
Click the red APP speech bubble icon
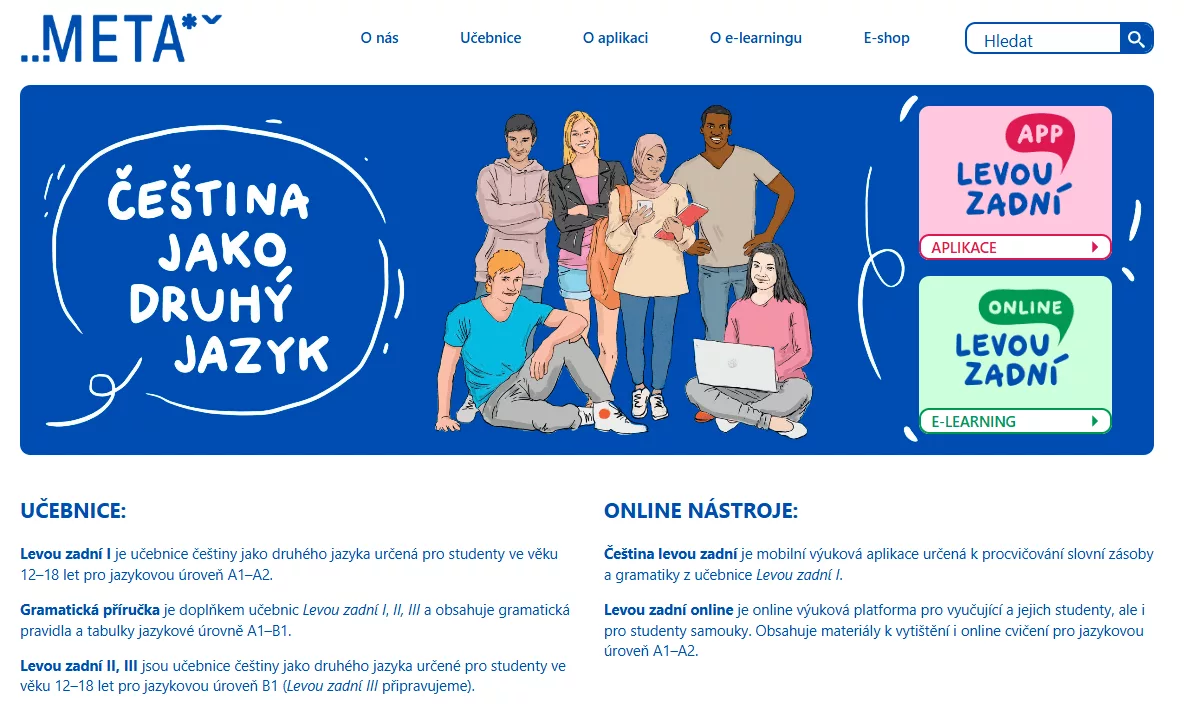[1040, 138]
